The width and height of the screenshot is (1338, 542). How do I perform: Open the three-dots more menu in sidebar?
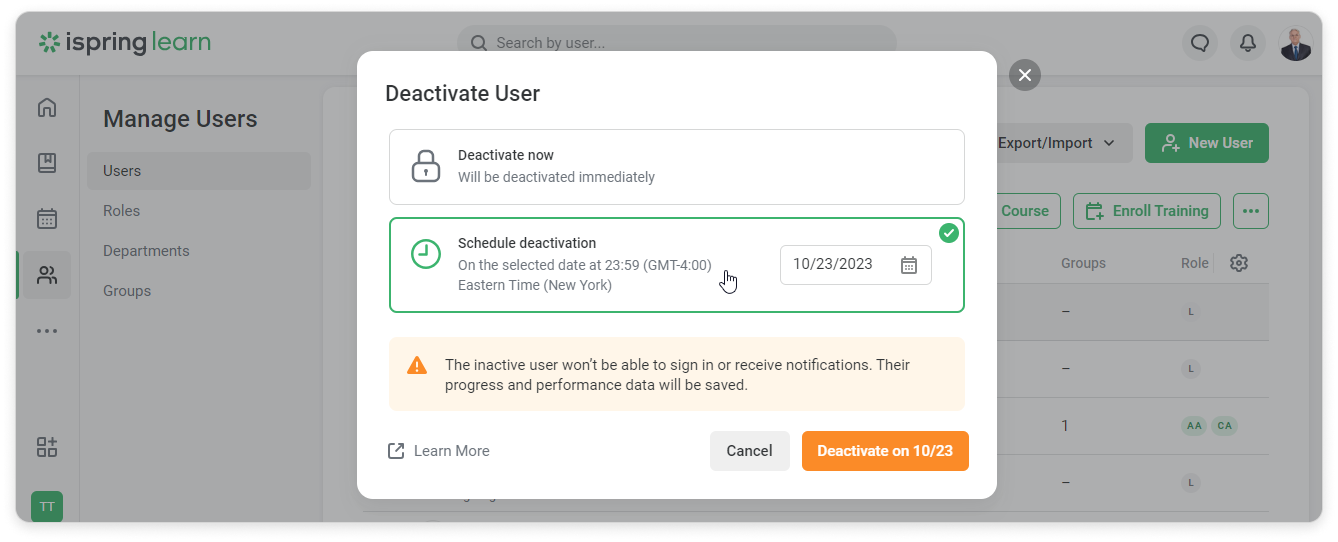pyautogui.click(x=47, y=331)
